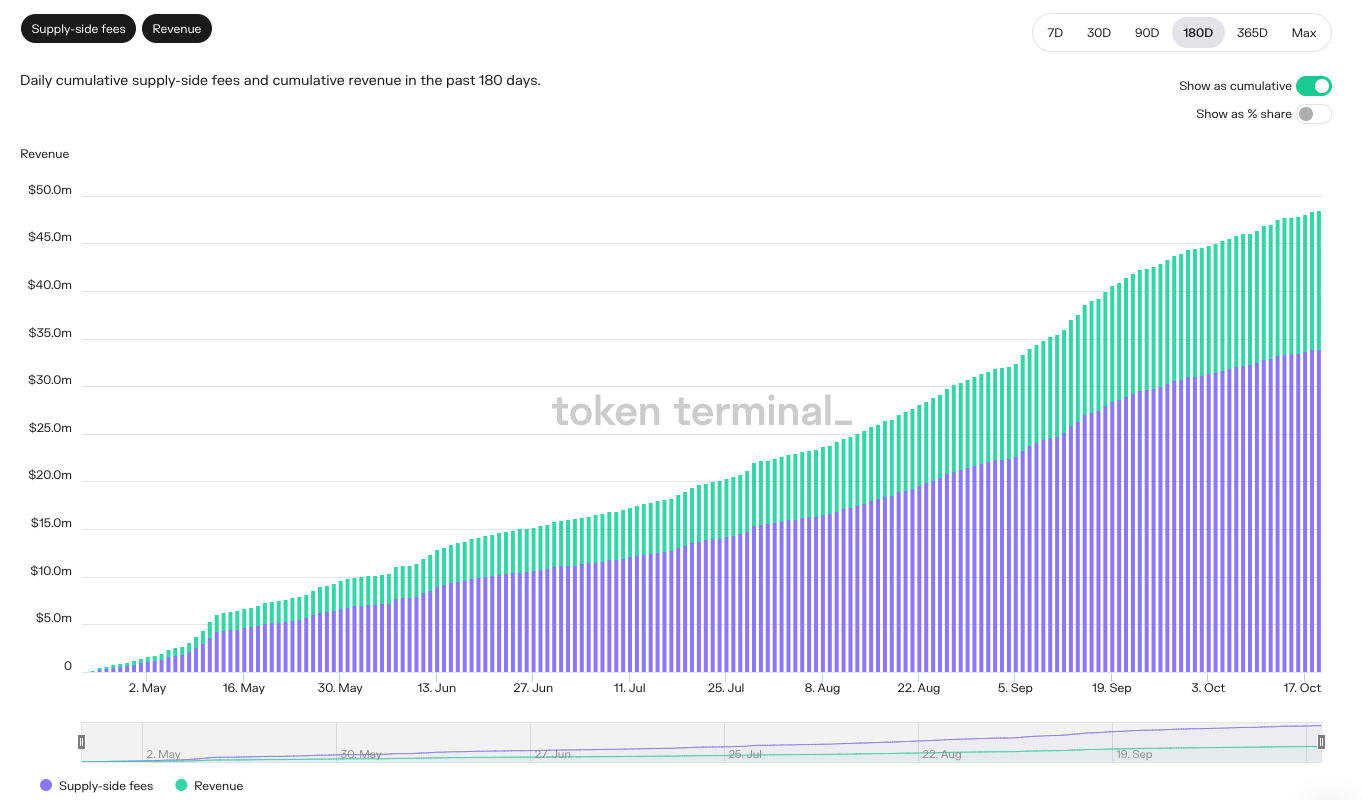The width and height of the screenshot is (1362, 800).
Task: Click the right range navigator handle
Action: point(1321,742)
